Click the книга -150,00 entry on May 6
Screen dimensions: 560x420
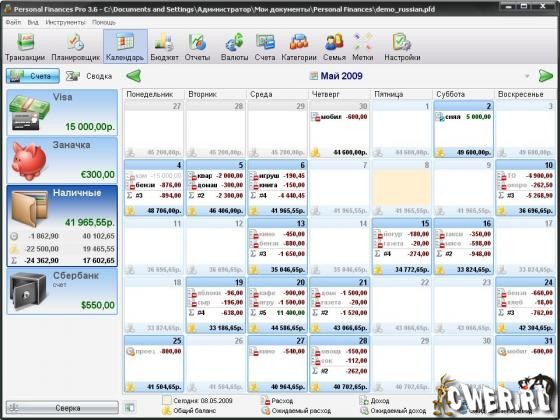tap(278, 185)
